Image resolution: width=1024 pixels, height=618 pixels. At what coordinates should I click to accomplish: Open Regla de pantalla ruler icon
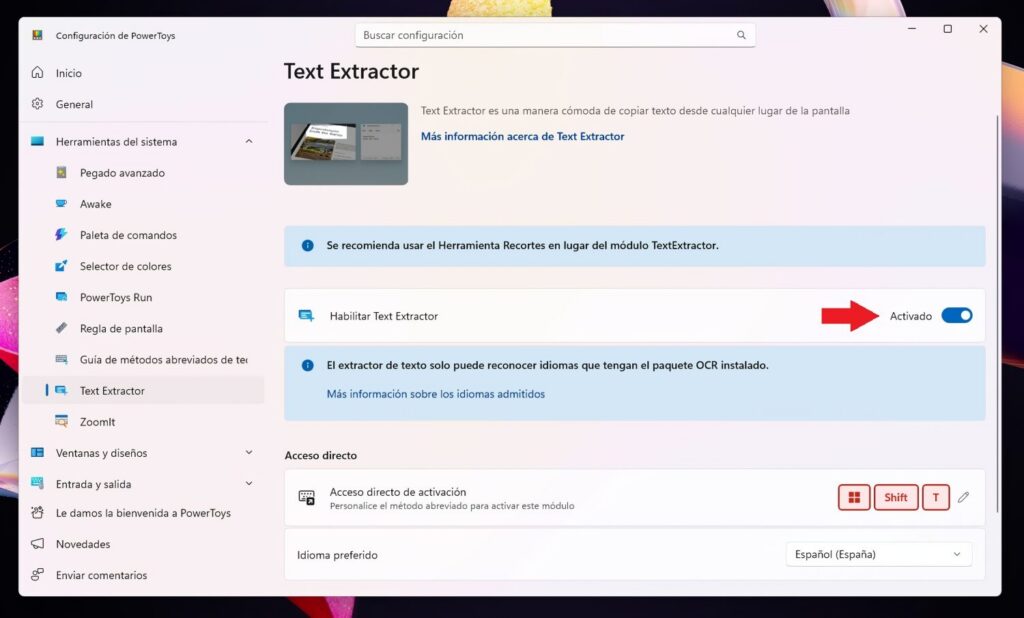pyautogui.click(x=61, y=328)
